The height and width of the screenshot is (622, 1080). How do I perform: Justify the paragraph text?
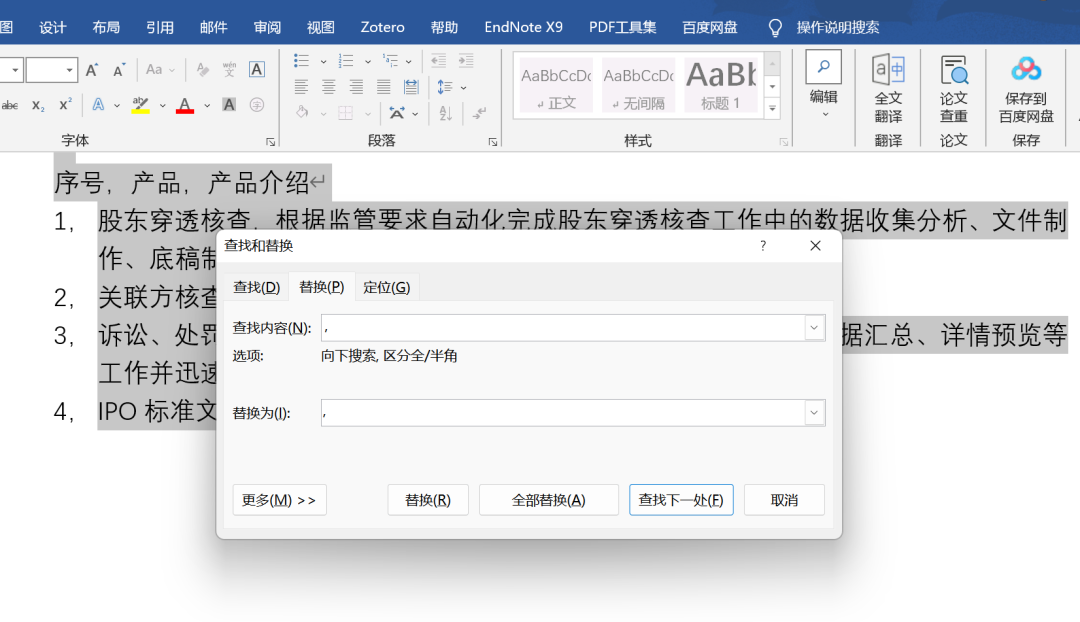coord(384,87)
